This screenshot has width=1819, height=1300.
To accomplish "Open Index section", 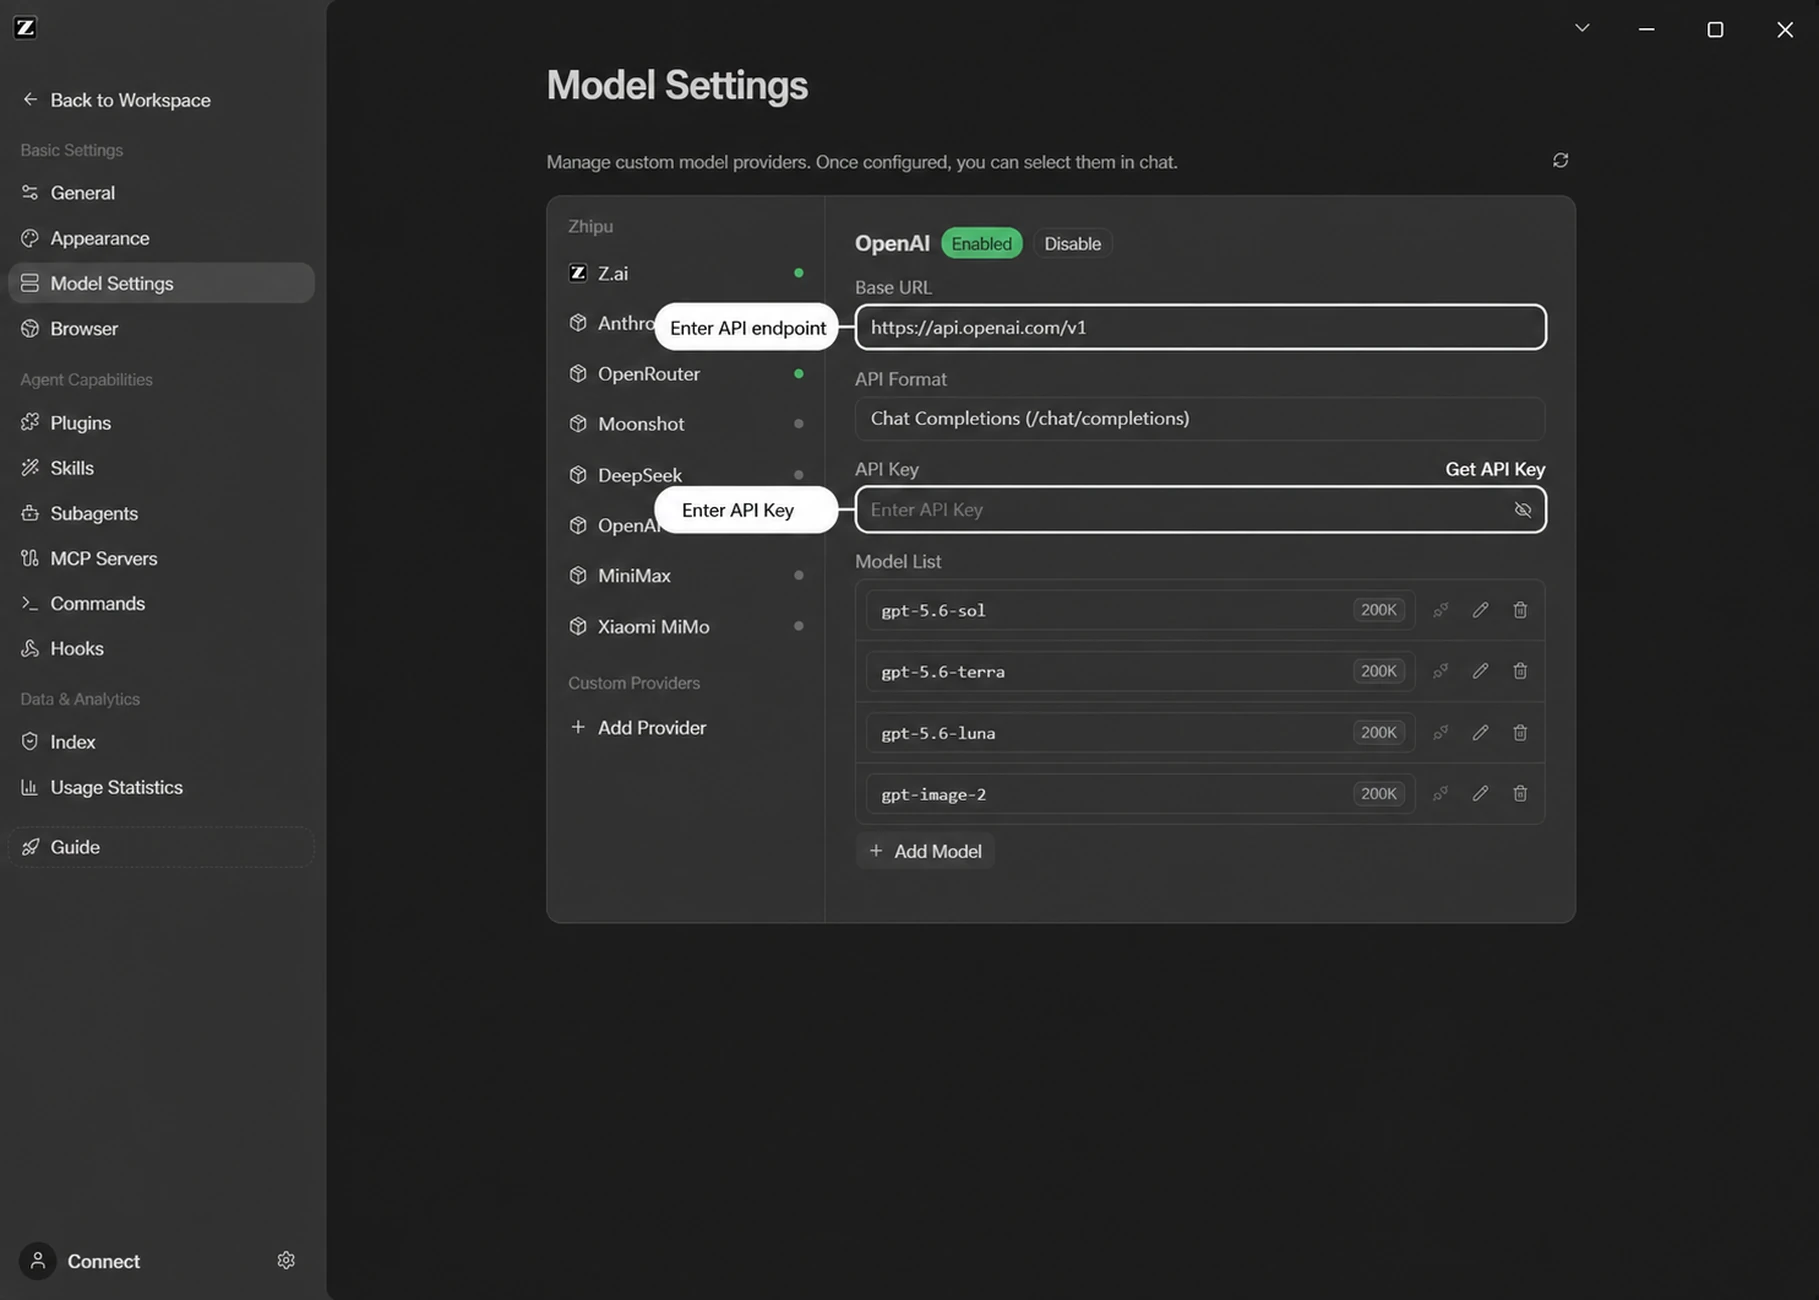I will (x=161, y=742).
